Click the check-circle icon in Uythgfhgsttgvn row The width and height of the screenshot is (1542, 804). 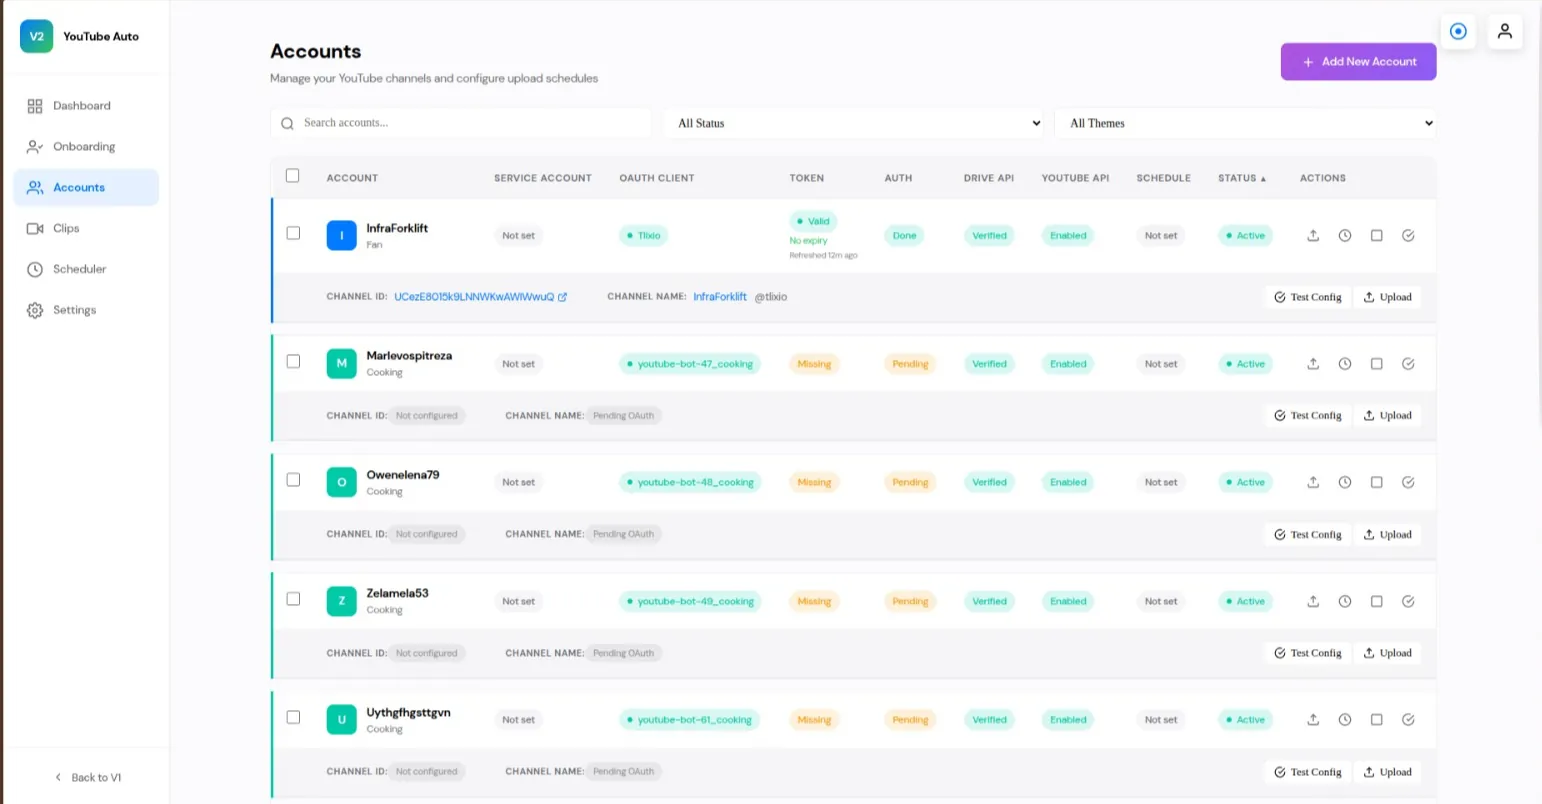[x=1408, y=720]
